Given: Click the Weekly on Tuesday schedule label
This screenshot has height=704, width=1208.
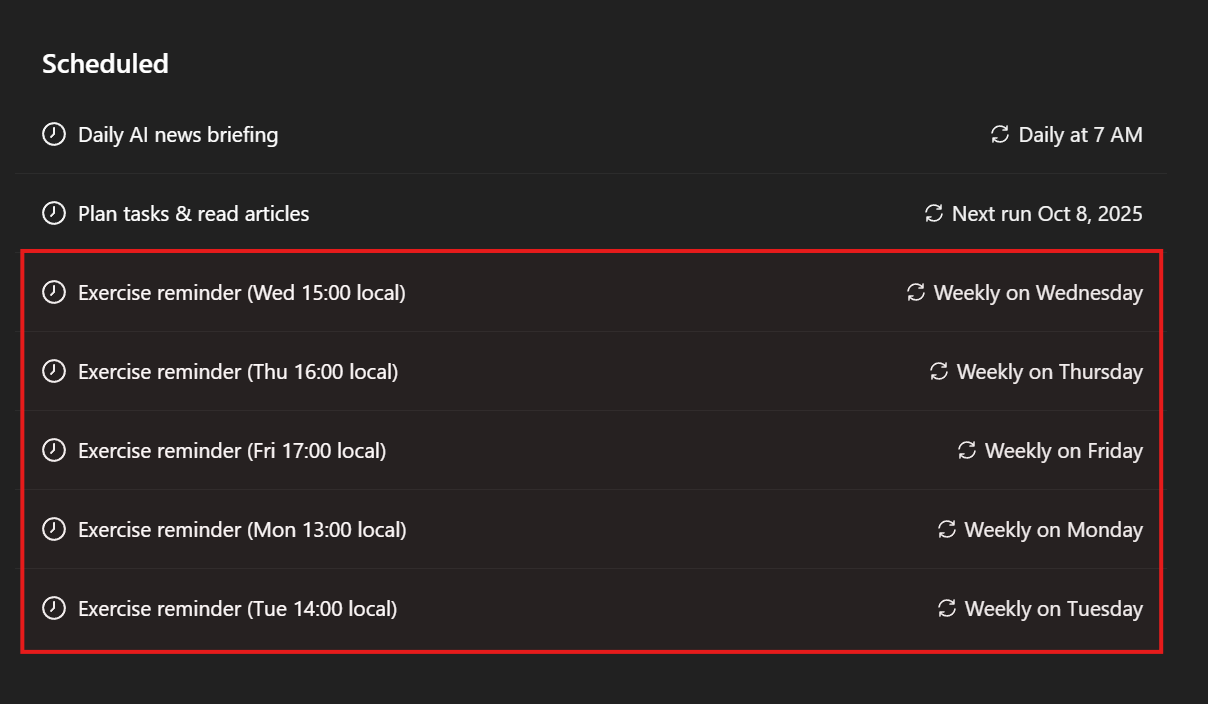Looking at the screenshot, I should coord(1053,608).
